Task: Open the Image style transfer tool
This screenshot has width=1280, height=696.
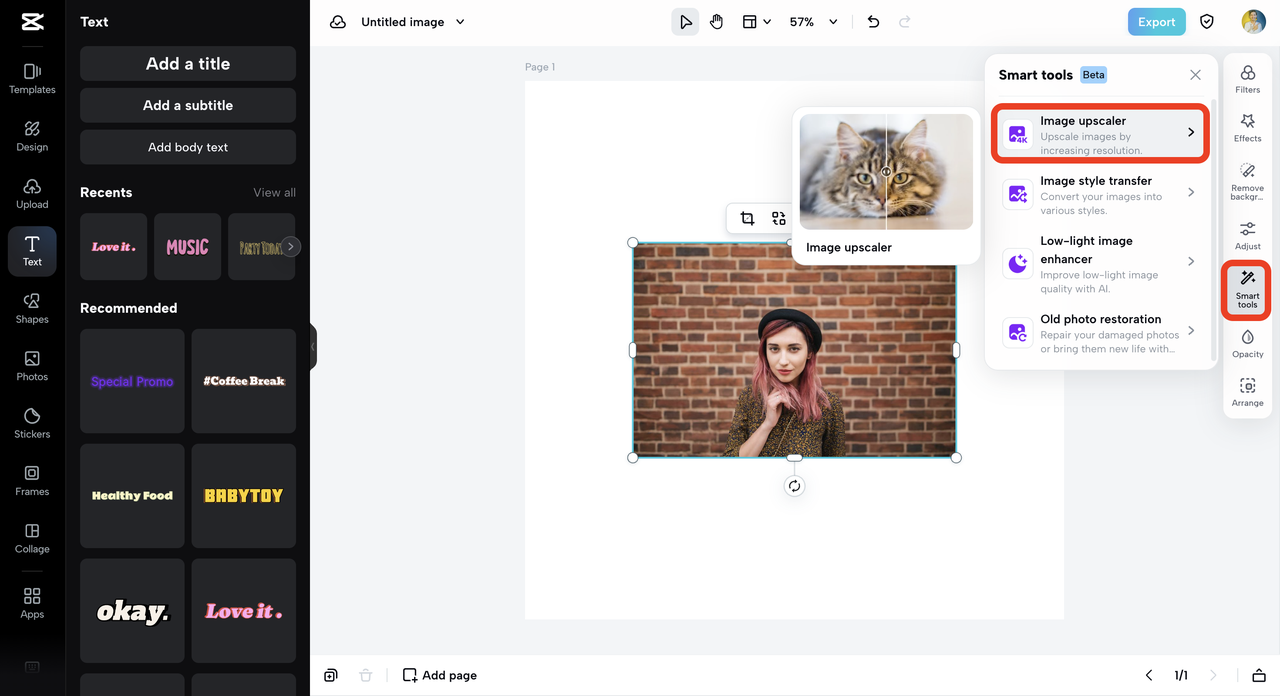Action: (1100, 193)
